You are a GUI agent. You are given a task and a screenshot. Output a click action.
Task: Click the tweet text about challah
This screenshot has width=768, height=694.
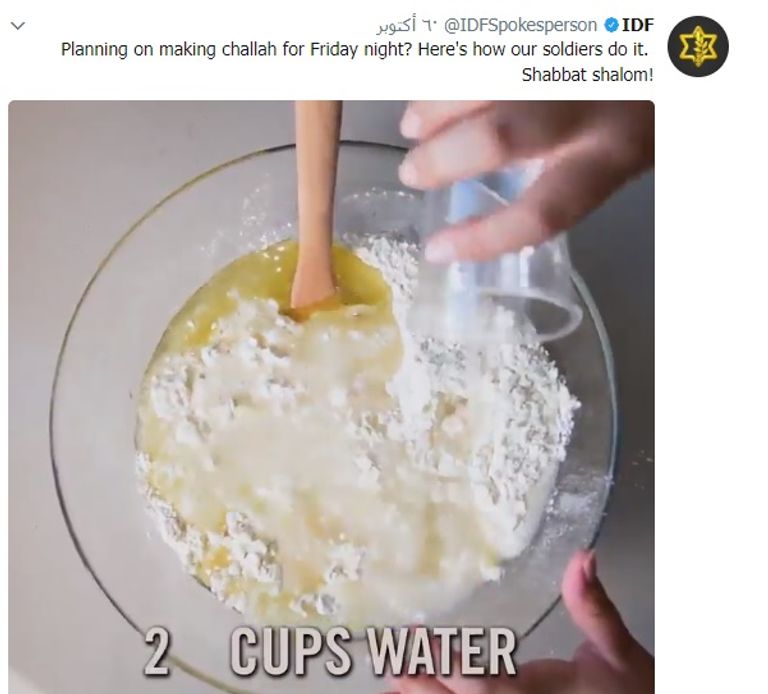(x=357, y=62)
